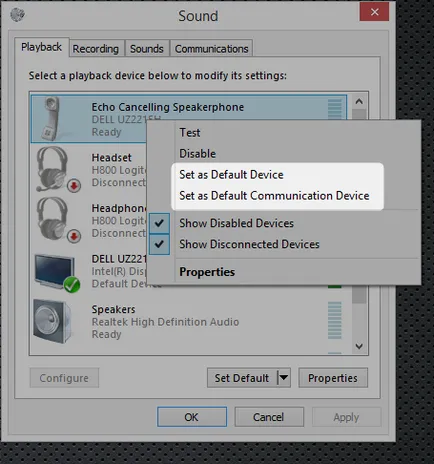434x464 pixels.
Task: Click the OK button
Action: click(192, 417)
